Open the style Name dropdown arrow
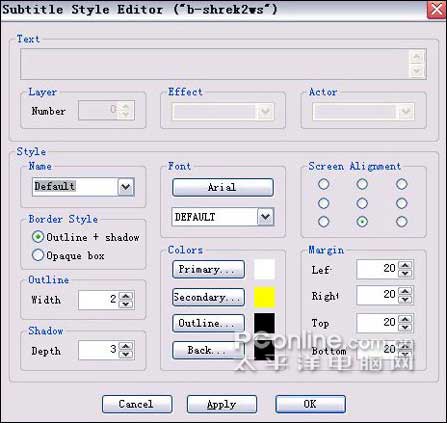This screenshot has height=423, width=447. (x=126, y=187)
